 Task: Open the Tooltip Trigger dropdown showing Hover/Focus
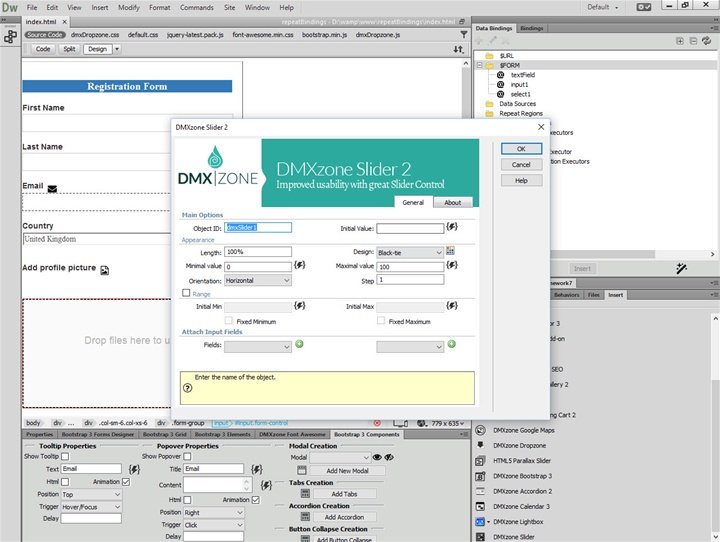pyautogui.click(x=91, y=507)
